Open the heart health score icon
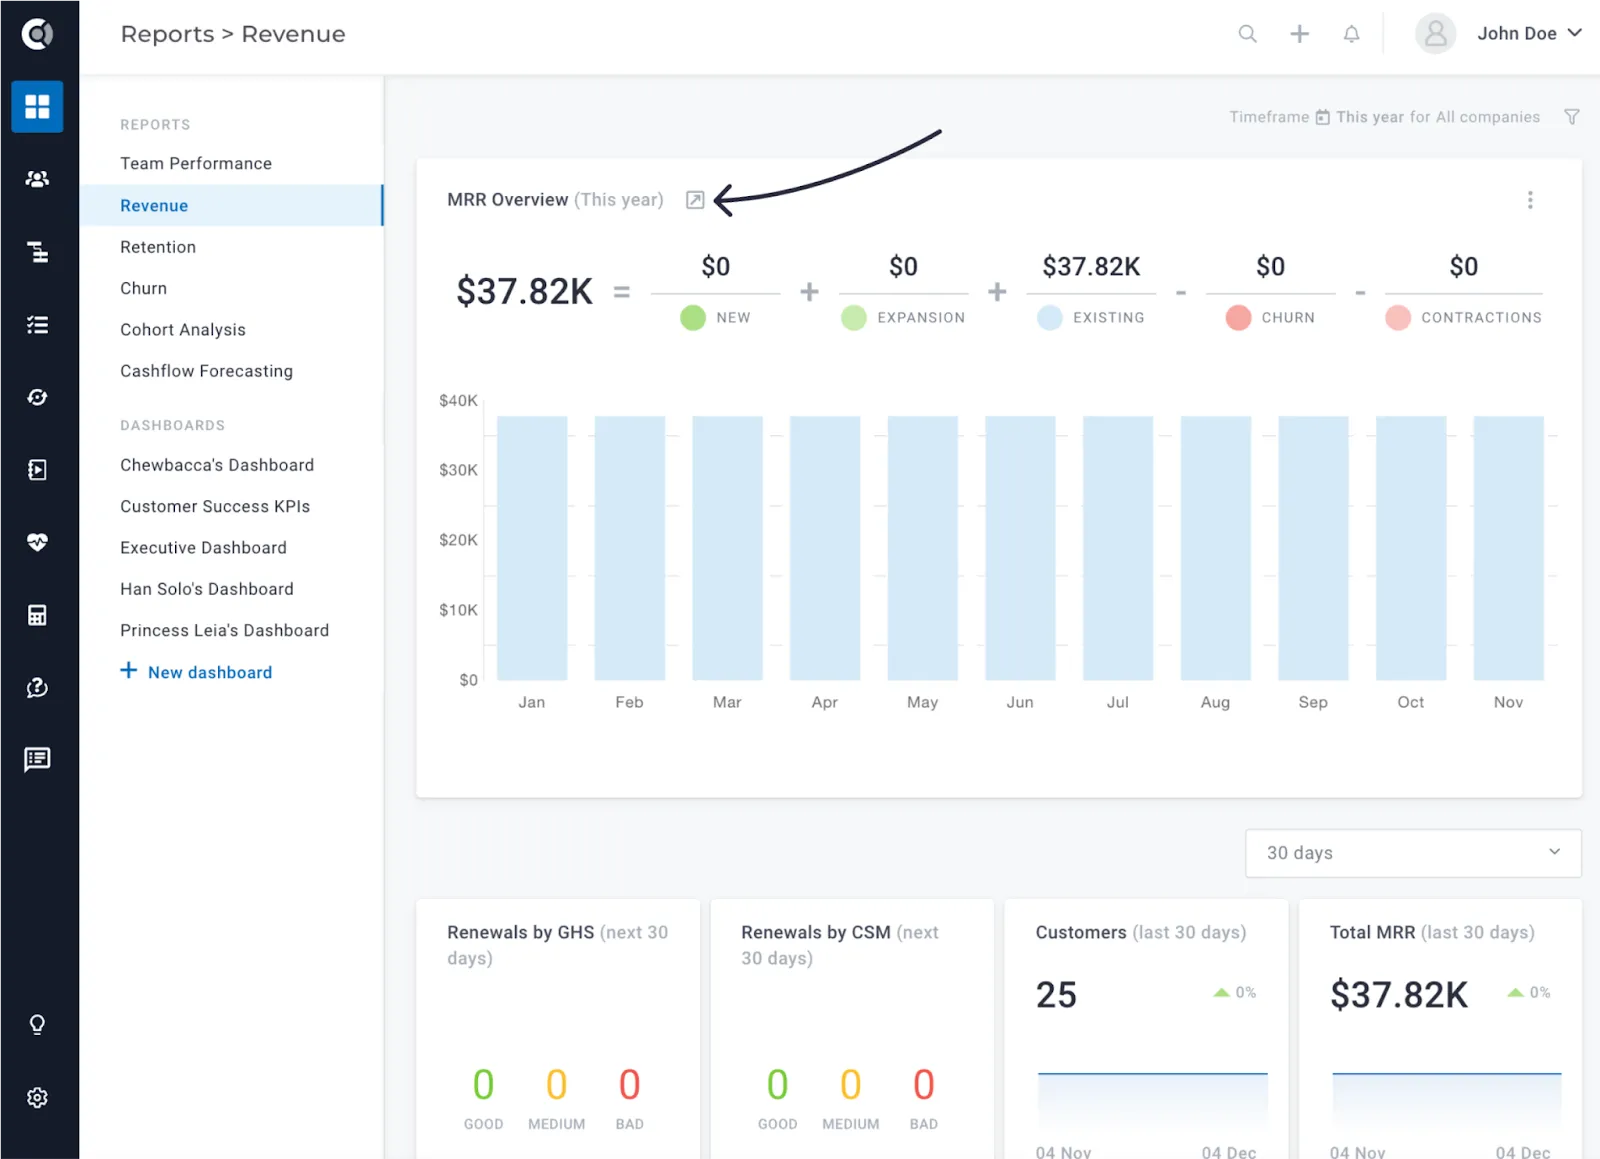 pyautogui.click(x=37, y=542)
